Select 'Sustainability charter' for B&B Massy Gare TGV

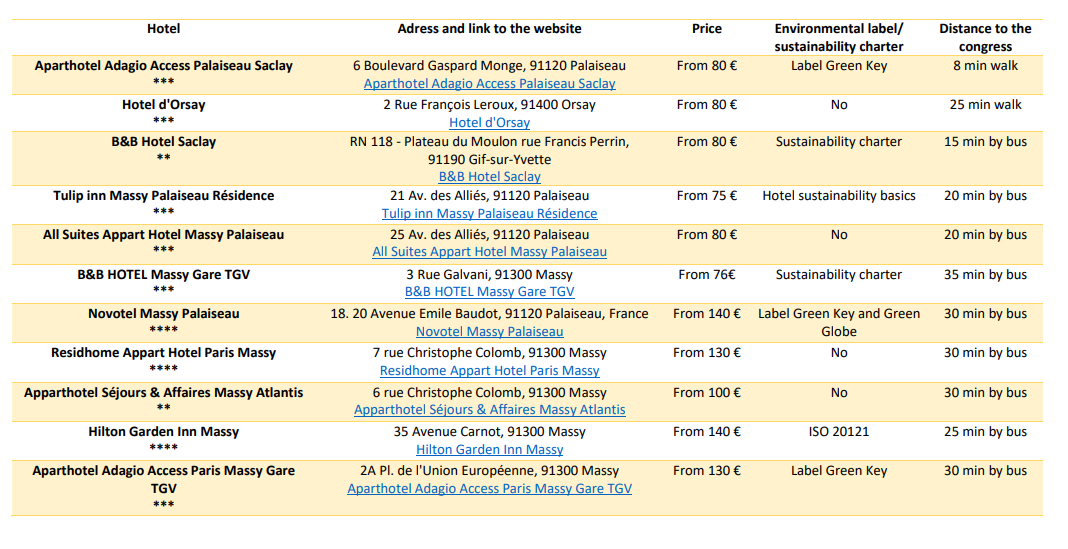(x=838, y=275)
